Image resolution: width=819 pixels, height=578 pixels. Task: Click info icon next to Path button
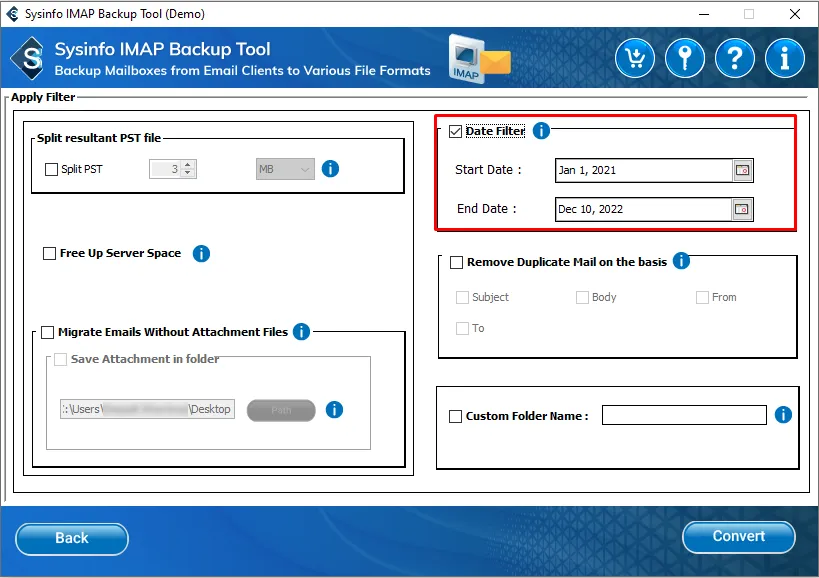coord(334,410)
